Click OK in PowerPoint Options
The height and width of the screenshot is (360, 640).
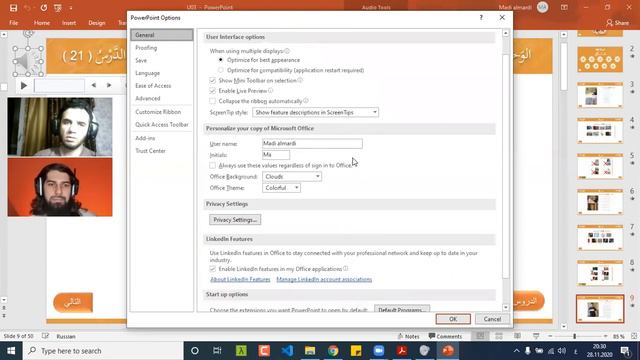click(x=453, y=319)
